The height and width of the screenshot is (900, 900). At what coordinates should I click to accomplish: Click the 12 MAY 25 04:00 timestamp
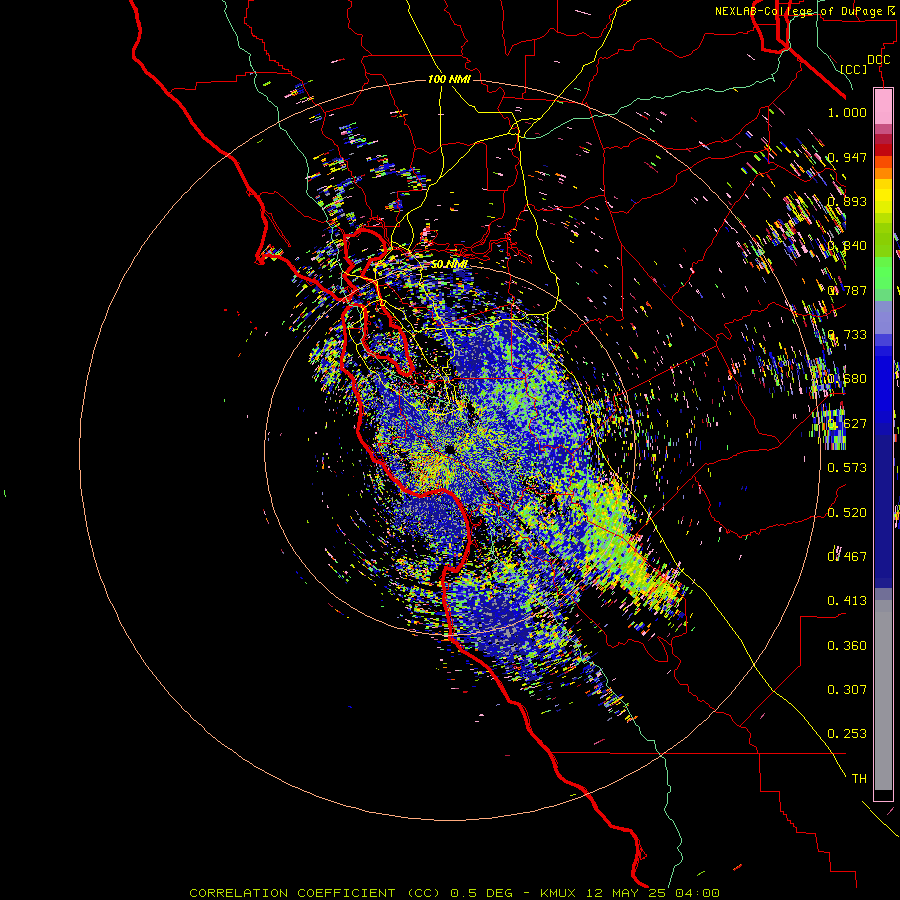click(x=653, y=893)
